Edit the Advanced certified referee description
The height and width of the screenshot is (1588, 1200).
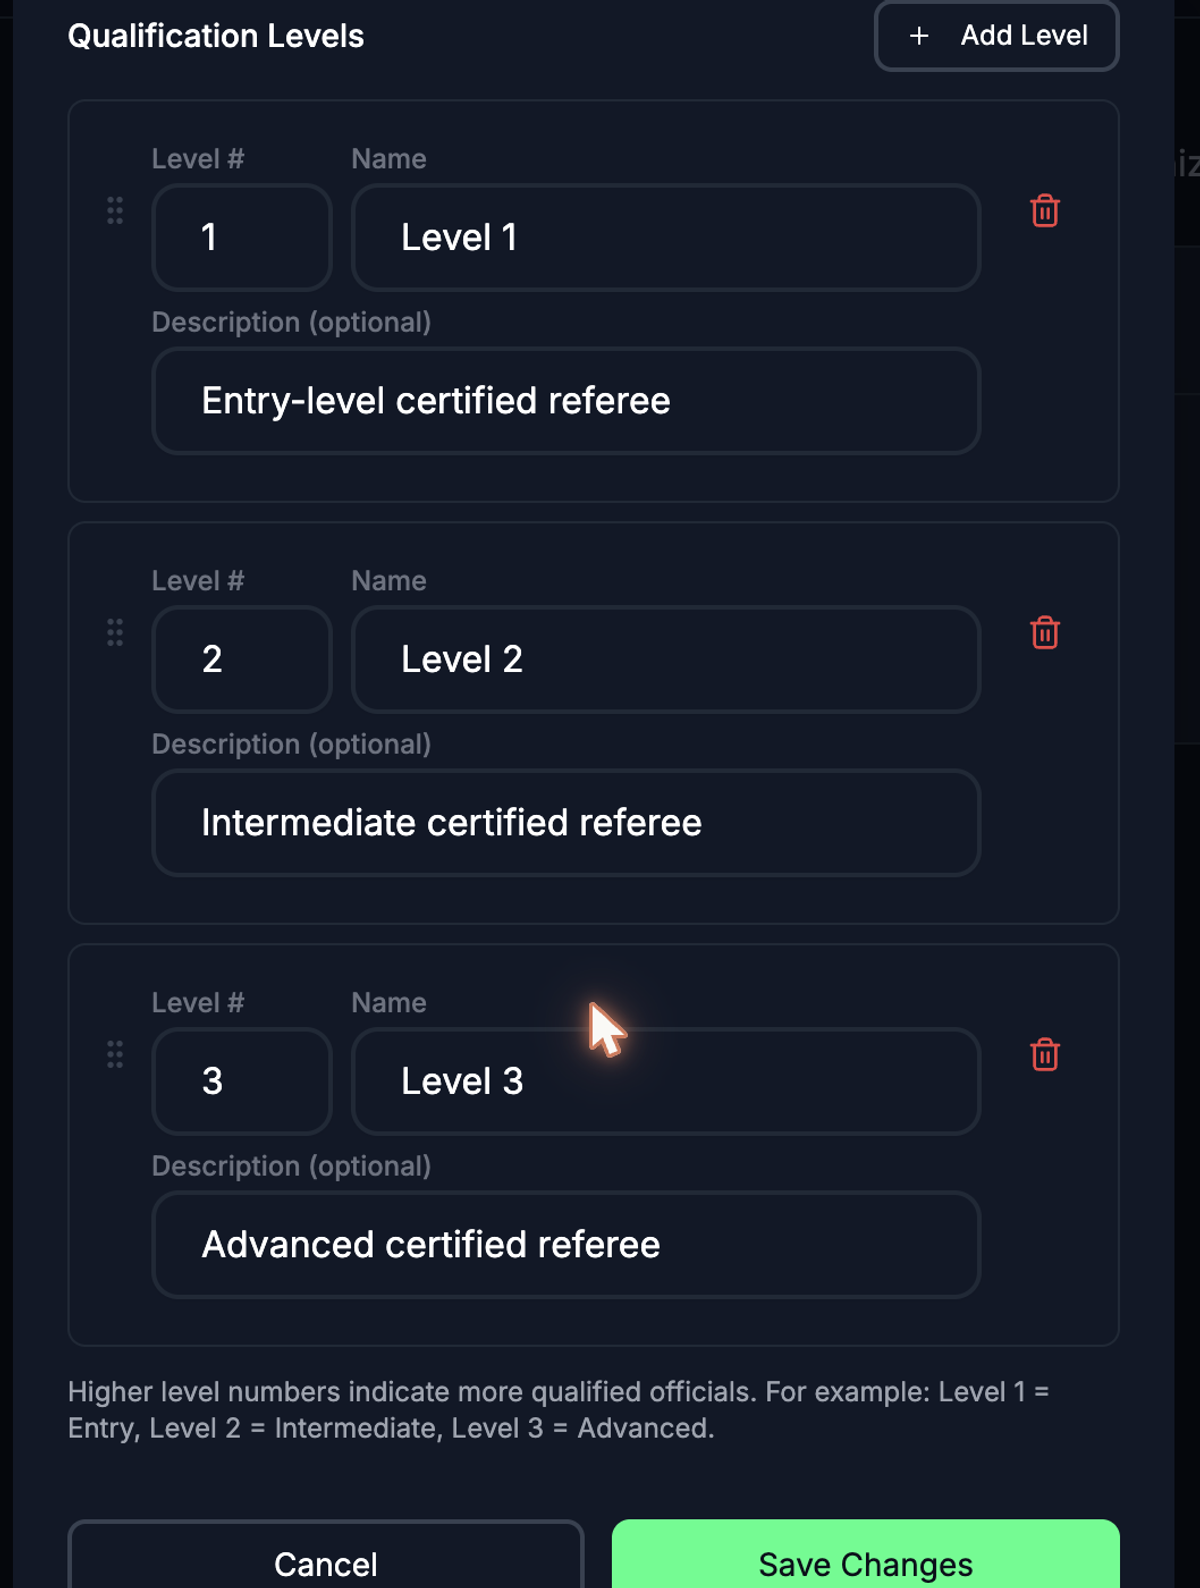coord(566,1245)
